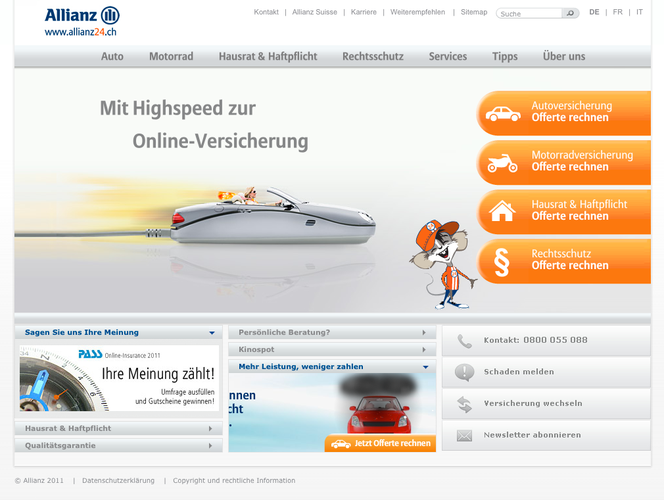Click Kontakt: 0800 055 088 text
The width and height of the screenshot is (664, 500).
point(535,340)
